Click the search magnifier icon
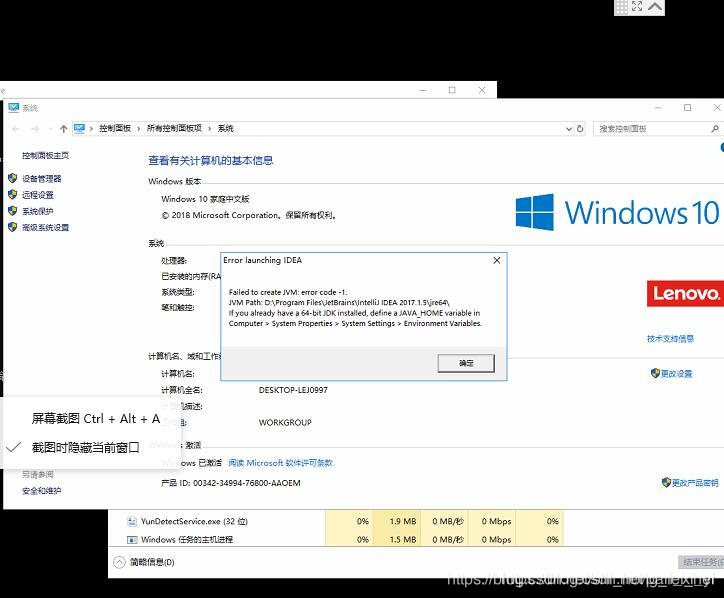The height and width of the screenshot is (598, 724). [715, 129]
